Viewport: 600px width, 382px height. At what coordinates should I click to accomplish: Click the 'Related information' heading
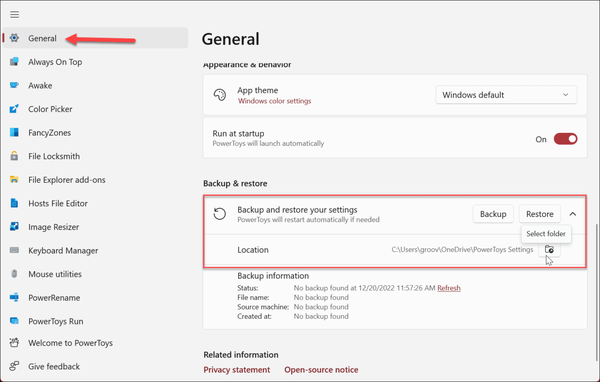[241, 354]
